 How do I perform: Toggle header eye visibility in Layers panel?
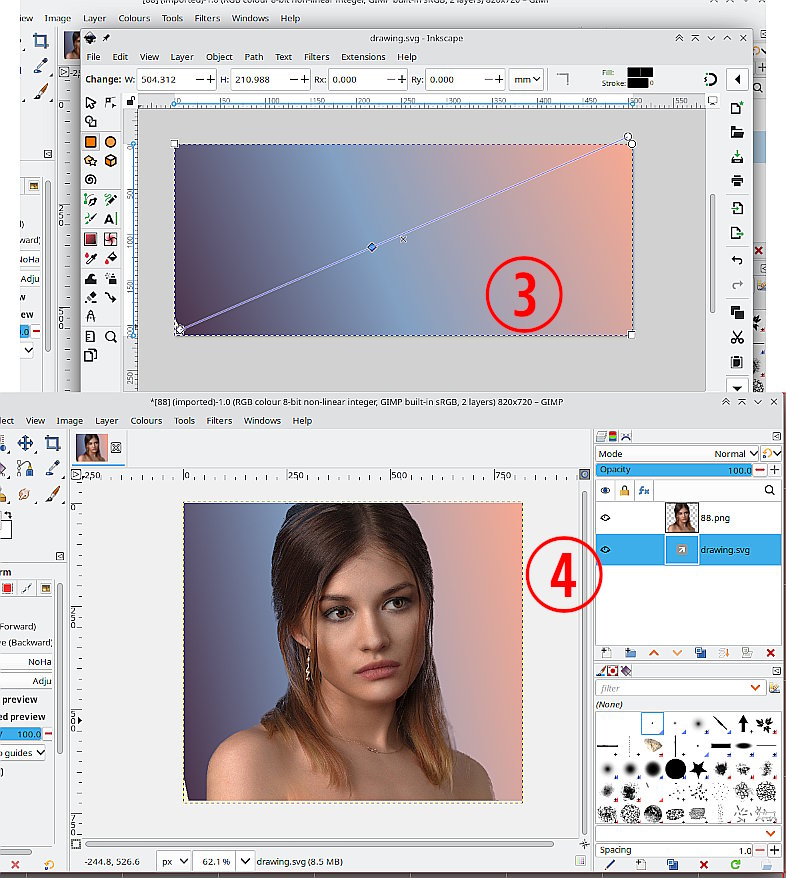(605, 491)
